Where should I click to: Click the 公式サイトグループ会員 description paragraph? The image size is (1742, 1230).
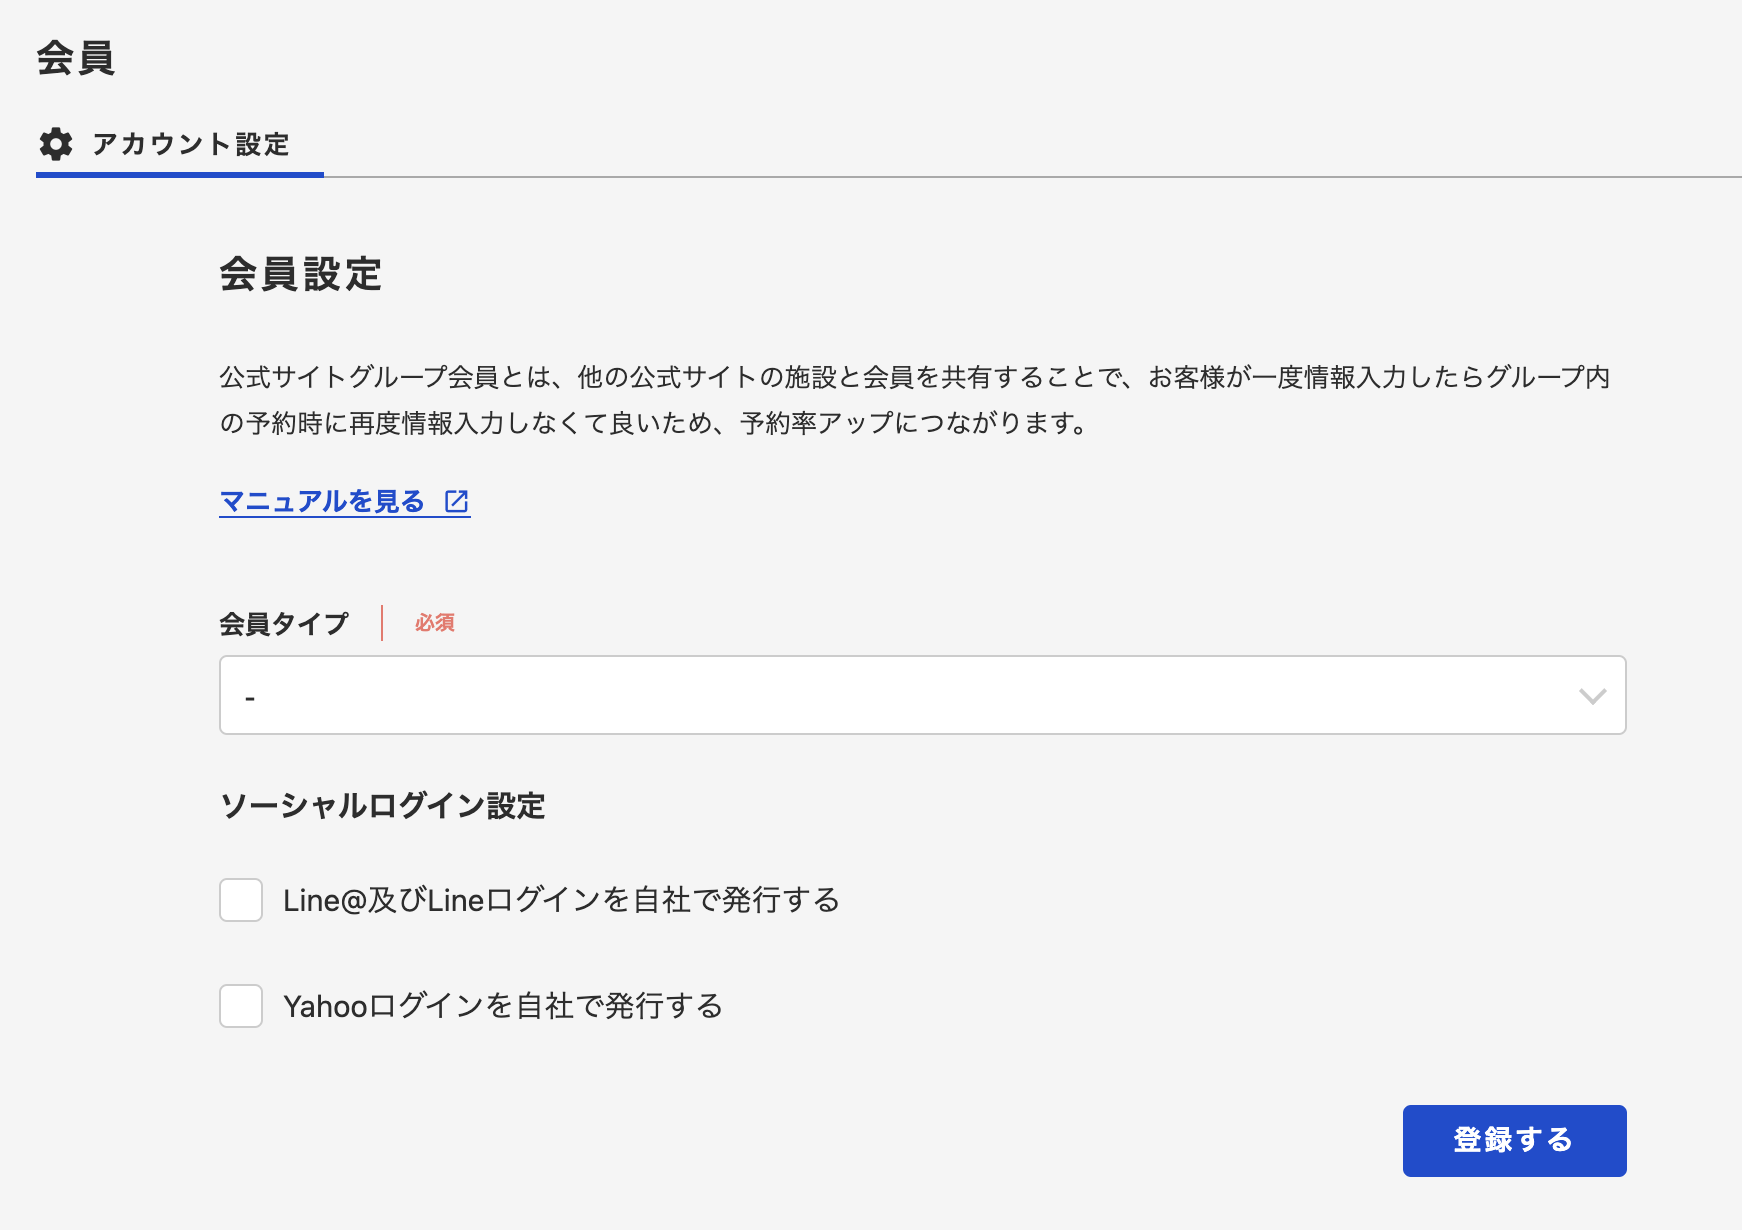click(x=914, y=400)
